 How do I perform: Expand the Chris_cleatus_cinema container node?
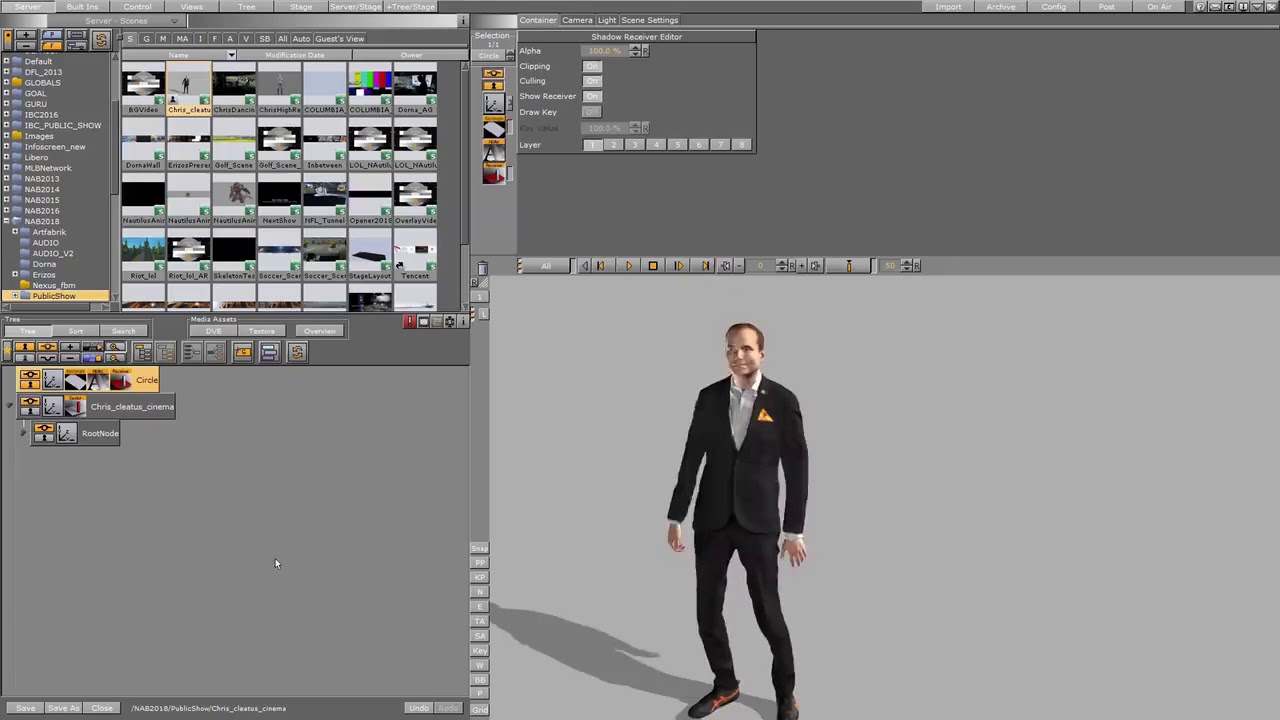pos(10,406)
